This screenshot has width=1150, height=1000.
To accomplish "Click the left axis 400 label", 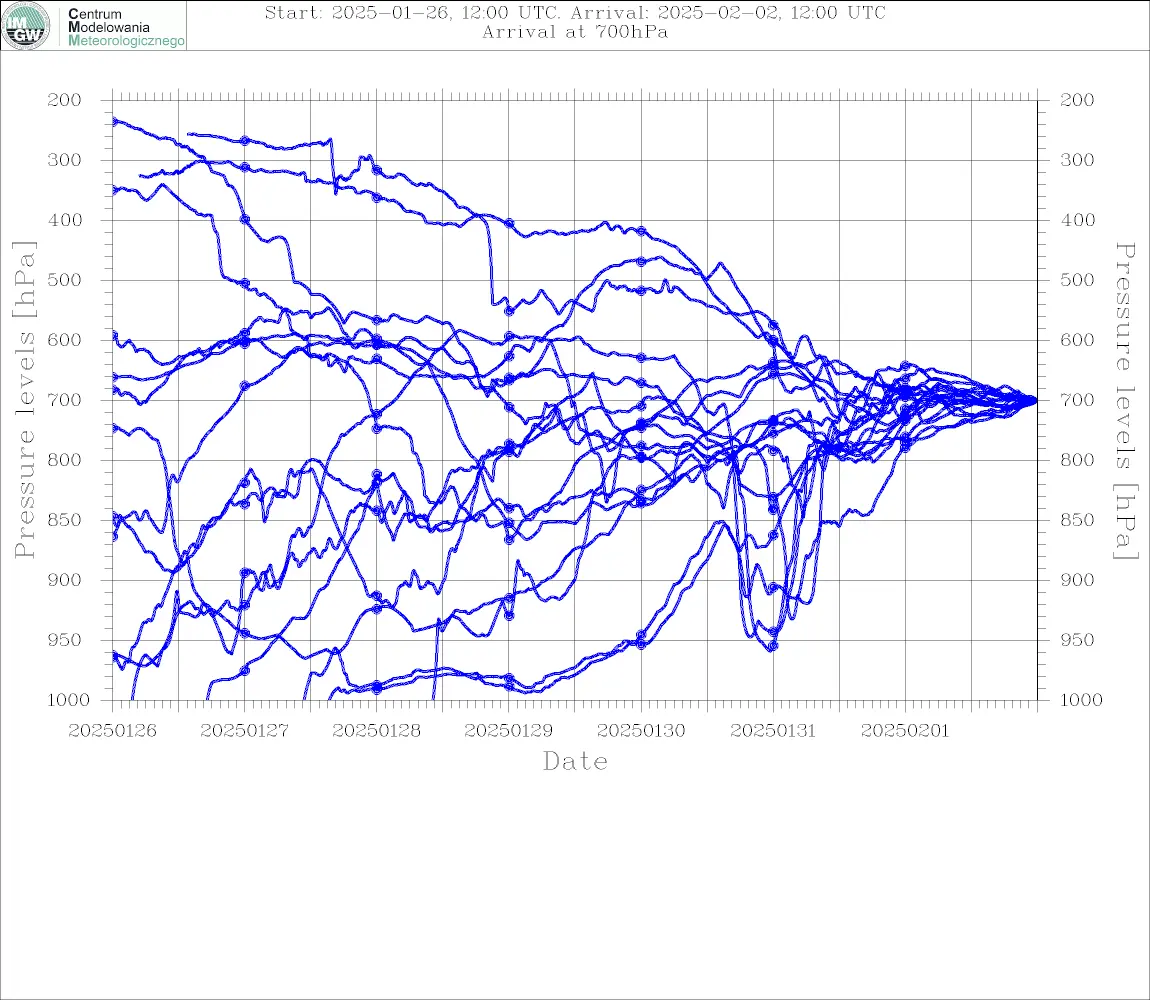I will pos(65,220).
